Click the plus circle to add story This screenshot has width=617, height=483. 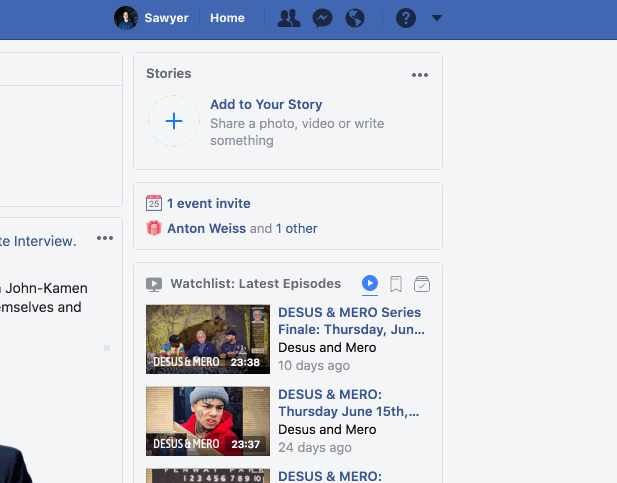tap(174, 121)
